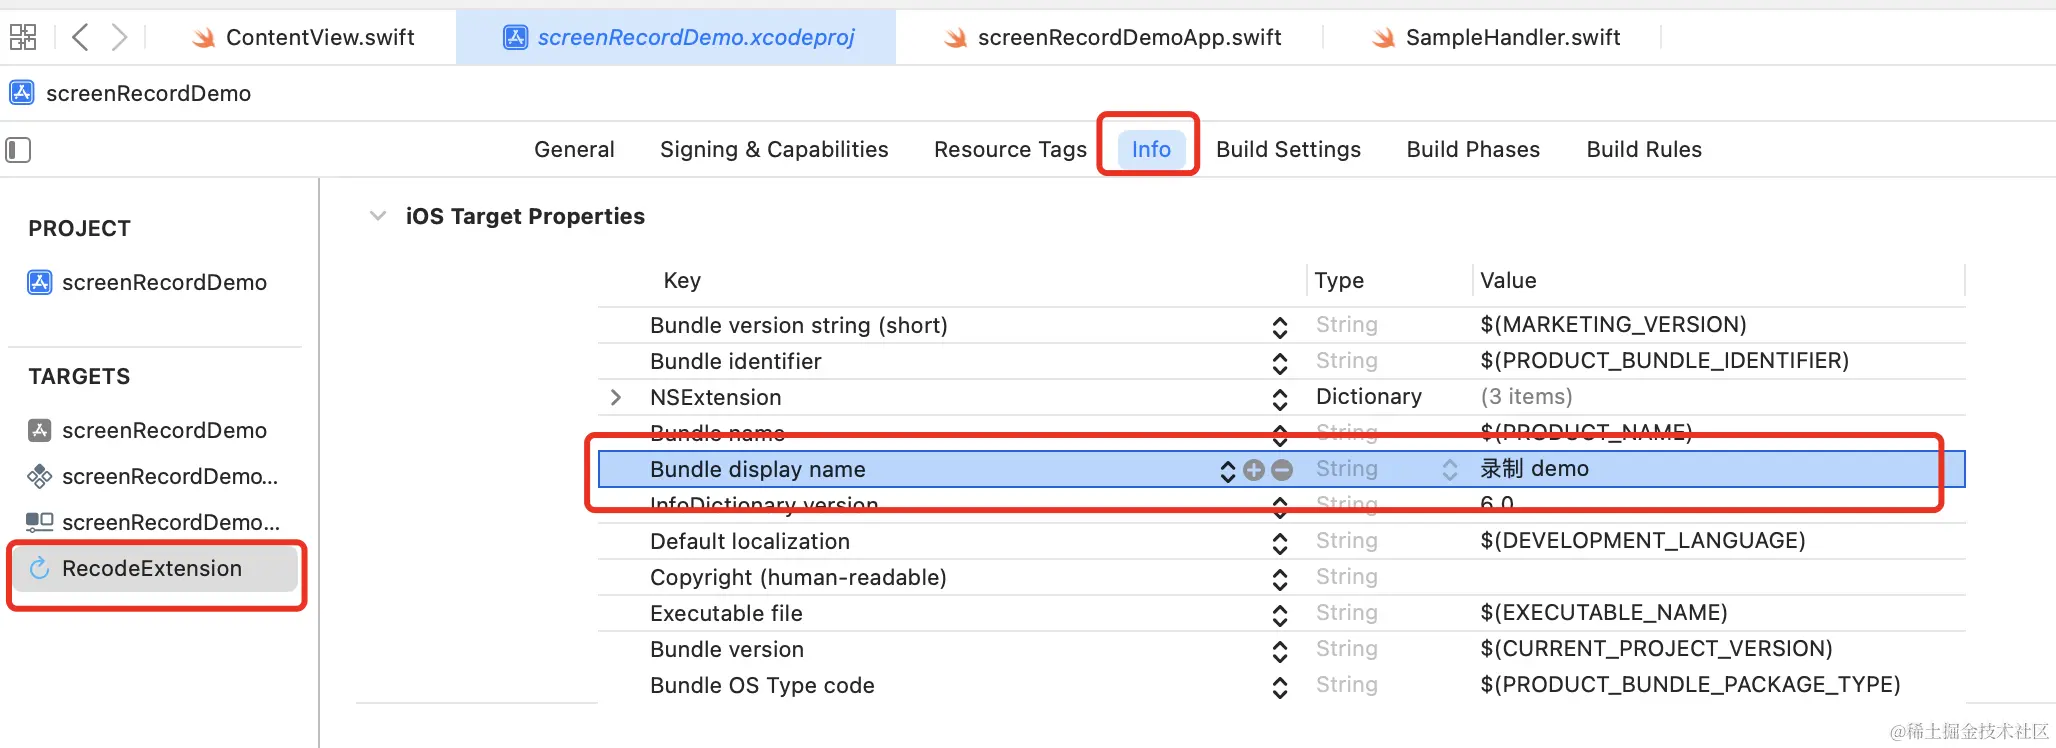
Task: Open key stepper for Copyright (human-readable)
Action: click(x=1280, y=579)
